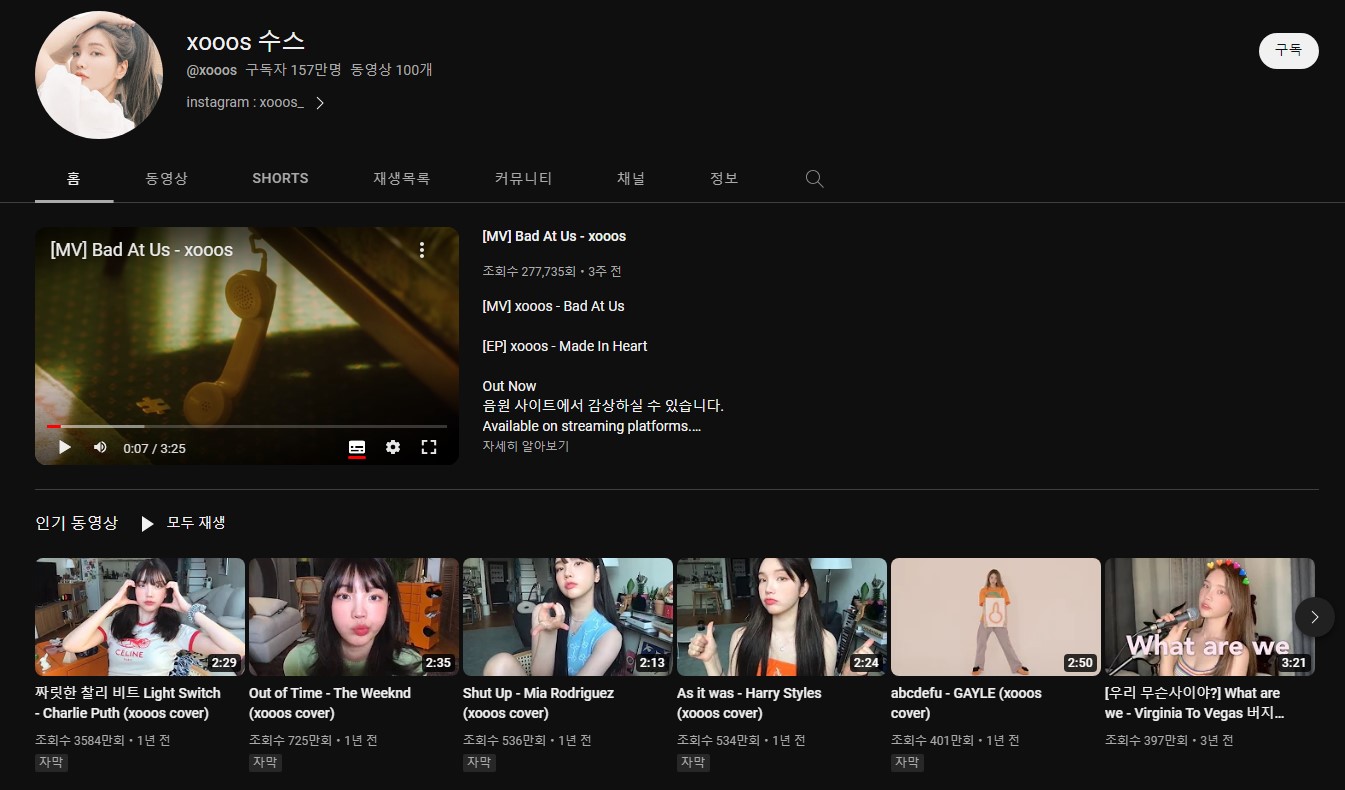Play the featured Bad At Us video
Image resolution: width=1345 pixels, height=790 pixels.
pyautogui.click(x=64, y=447)
